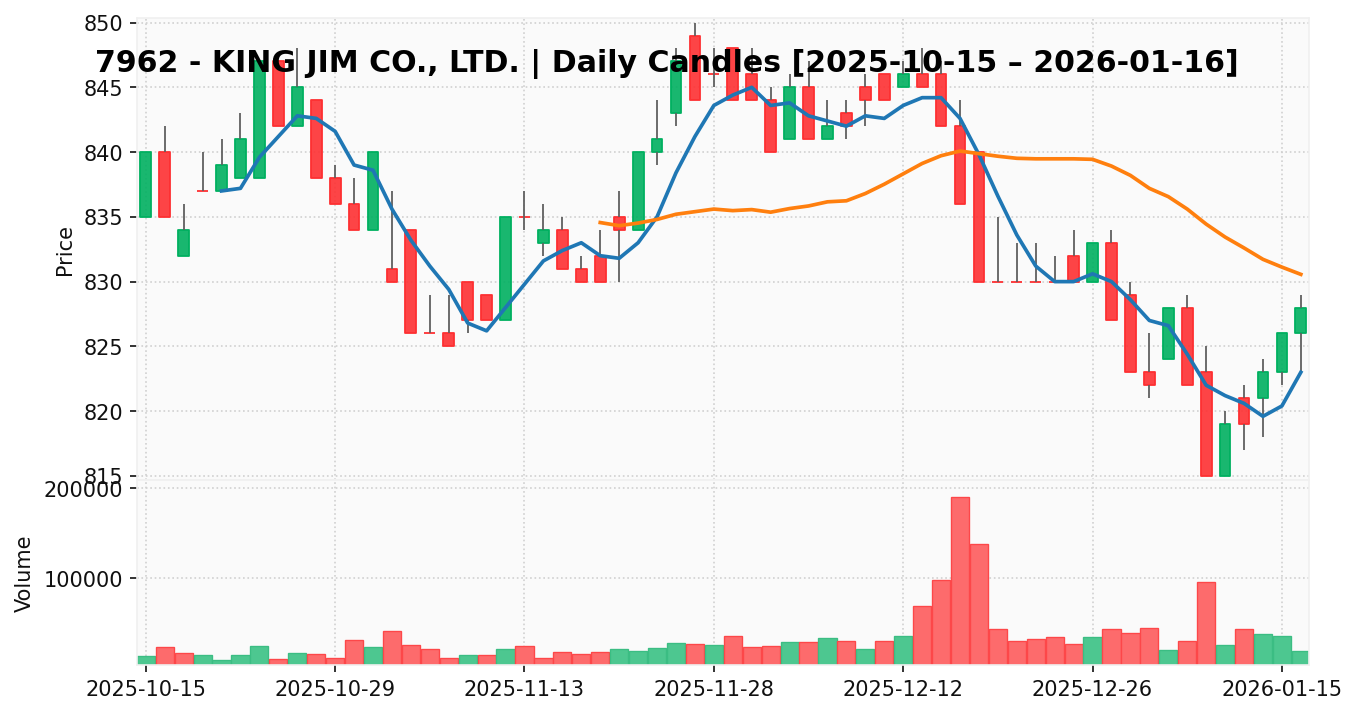
Task: Select the 2025-10-15 date label
Action: [146, 689]
